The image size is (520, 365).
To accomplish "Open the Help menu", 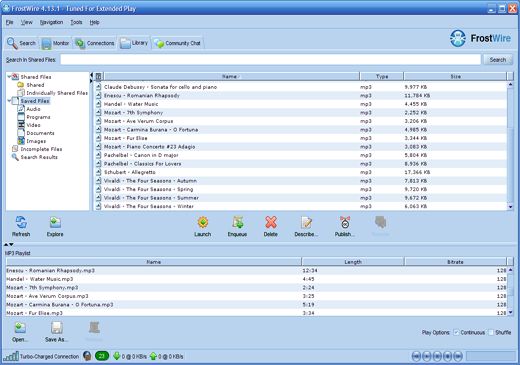I will [x=94, y=22].
